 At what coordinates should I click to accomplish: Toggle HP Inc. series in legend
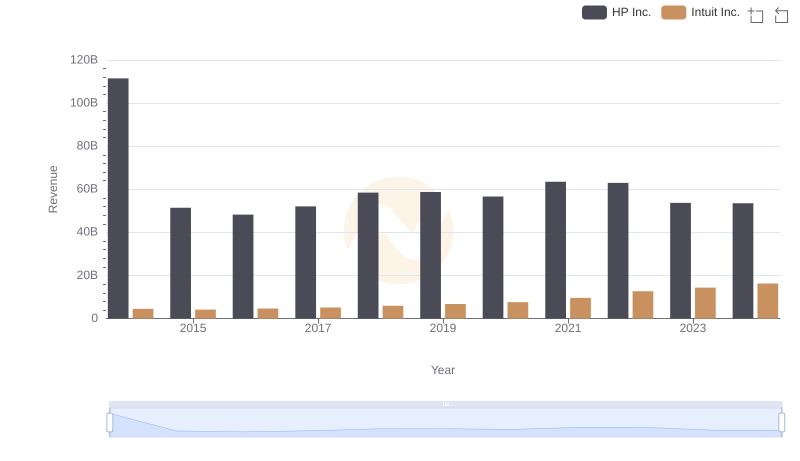[616, 12]
